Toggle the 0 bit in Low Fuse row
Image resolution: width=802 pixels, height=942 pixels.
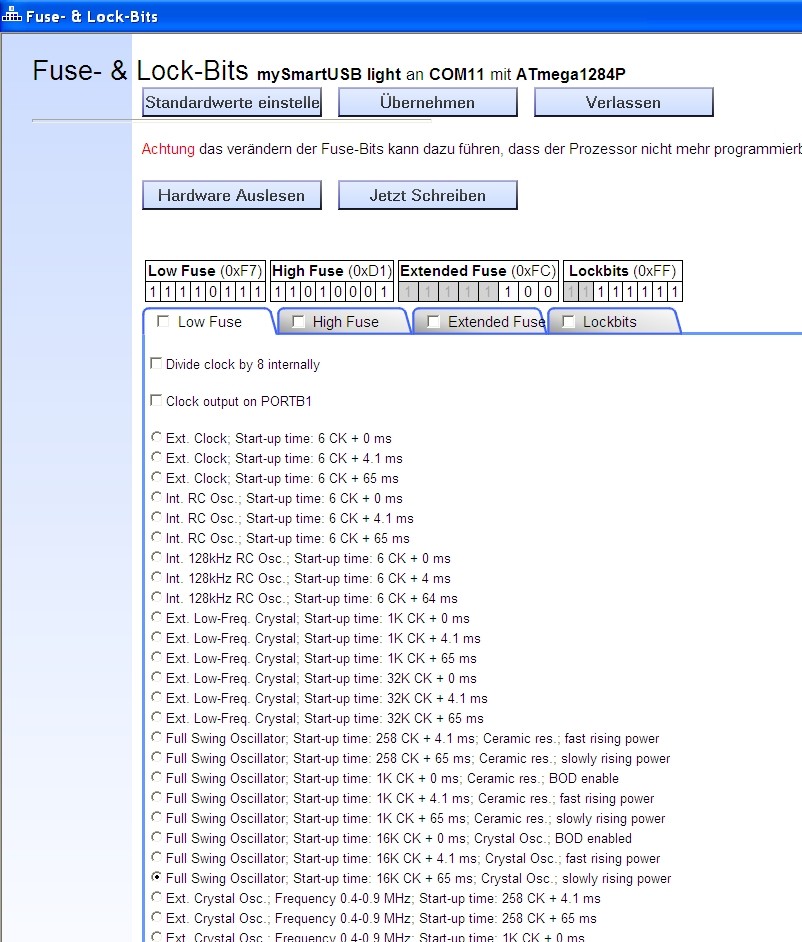pos(213,292)
